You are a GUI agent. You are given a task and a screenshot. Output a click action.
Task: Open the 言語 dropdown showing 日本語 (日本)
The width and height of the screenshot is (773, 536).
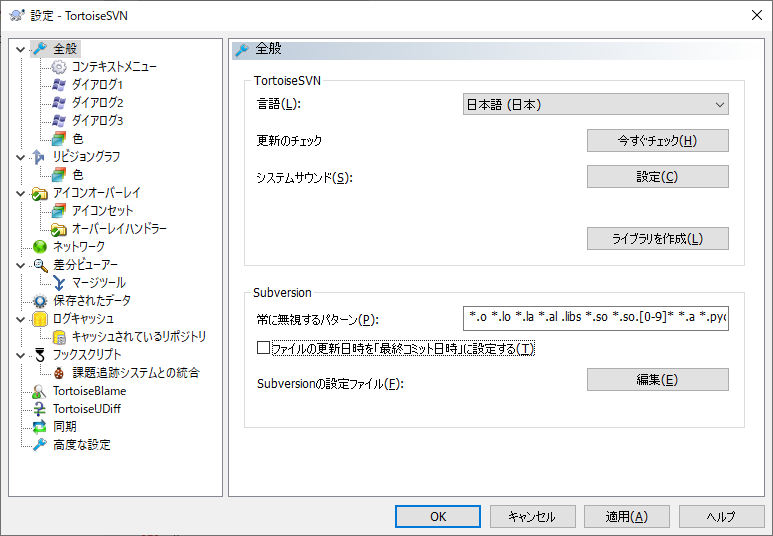click(596, 105)
